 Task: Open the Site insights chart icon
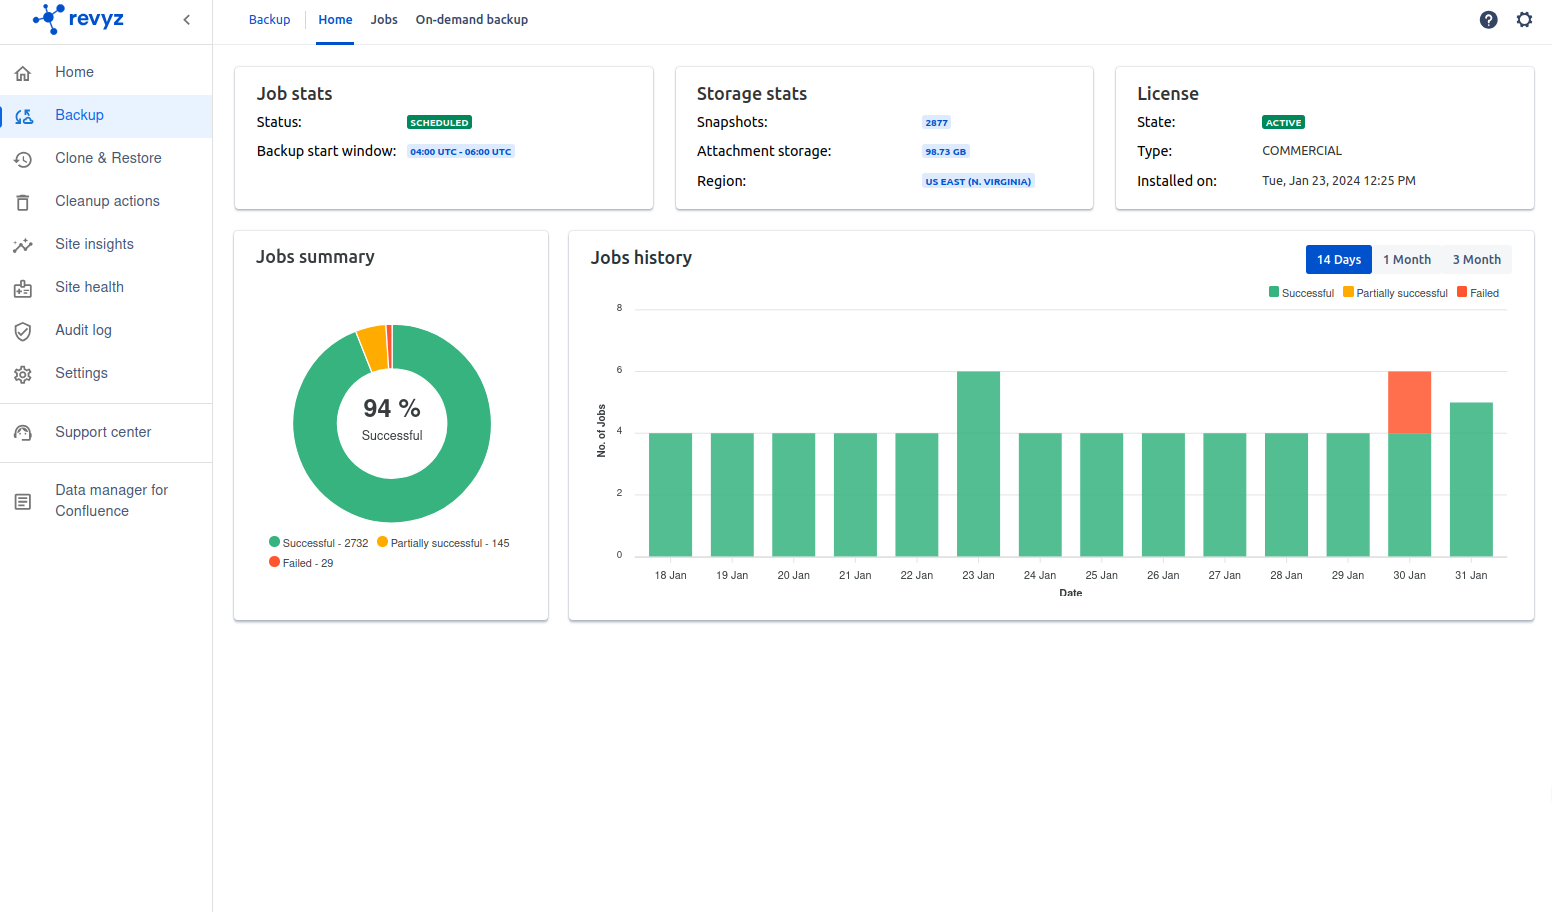pos(23,245)
